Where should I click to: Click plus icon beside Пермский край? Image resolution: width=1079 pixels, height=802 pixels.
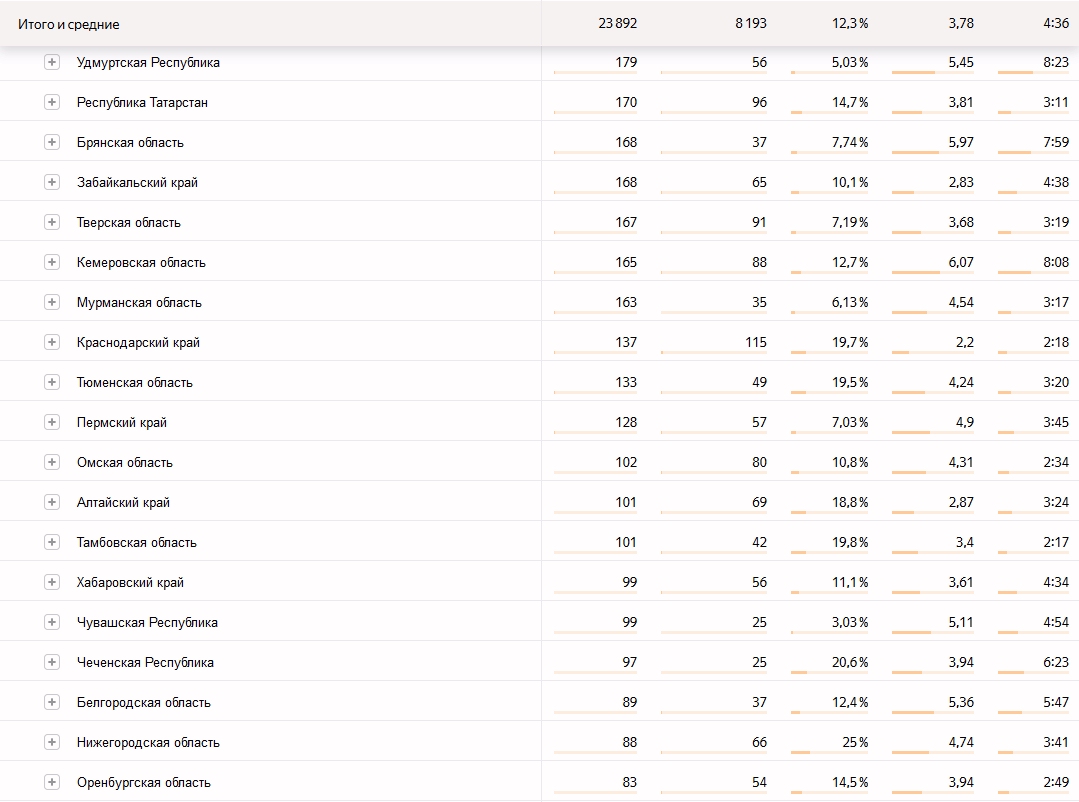click(x=52, y=422)
